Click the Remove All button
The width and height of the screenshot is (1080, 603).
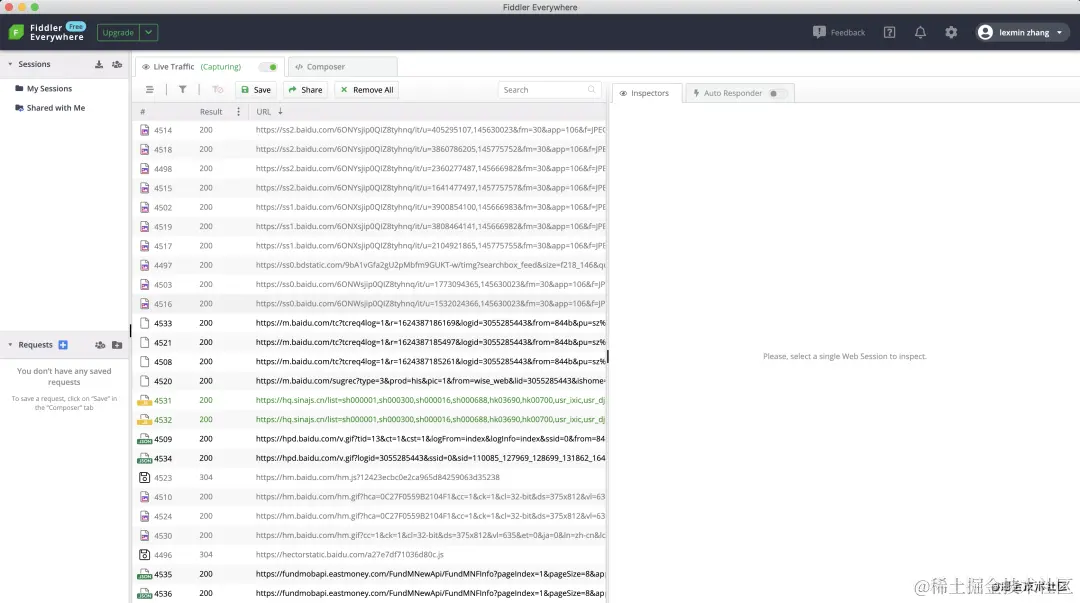coord(367,90)
